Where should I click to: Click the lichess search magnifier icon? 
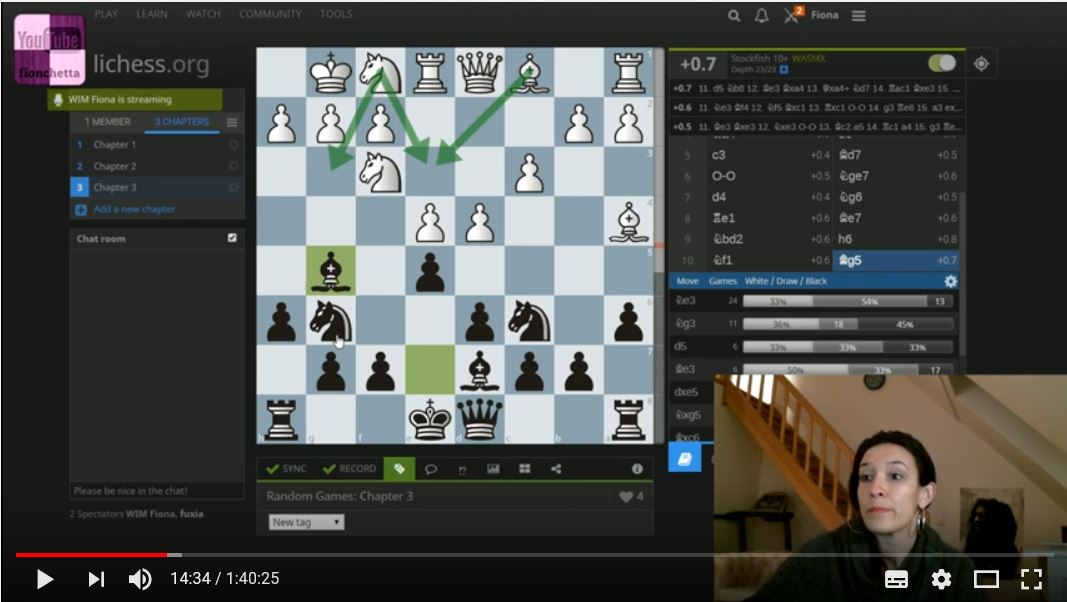pos(734,15)
